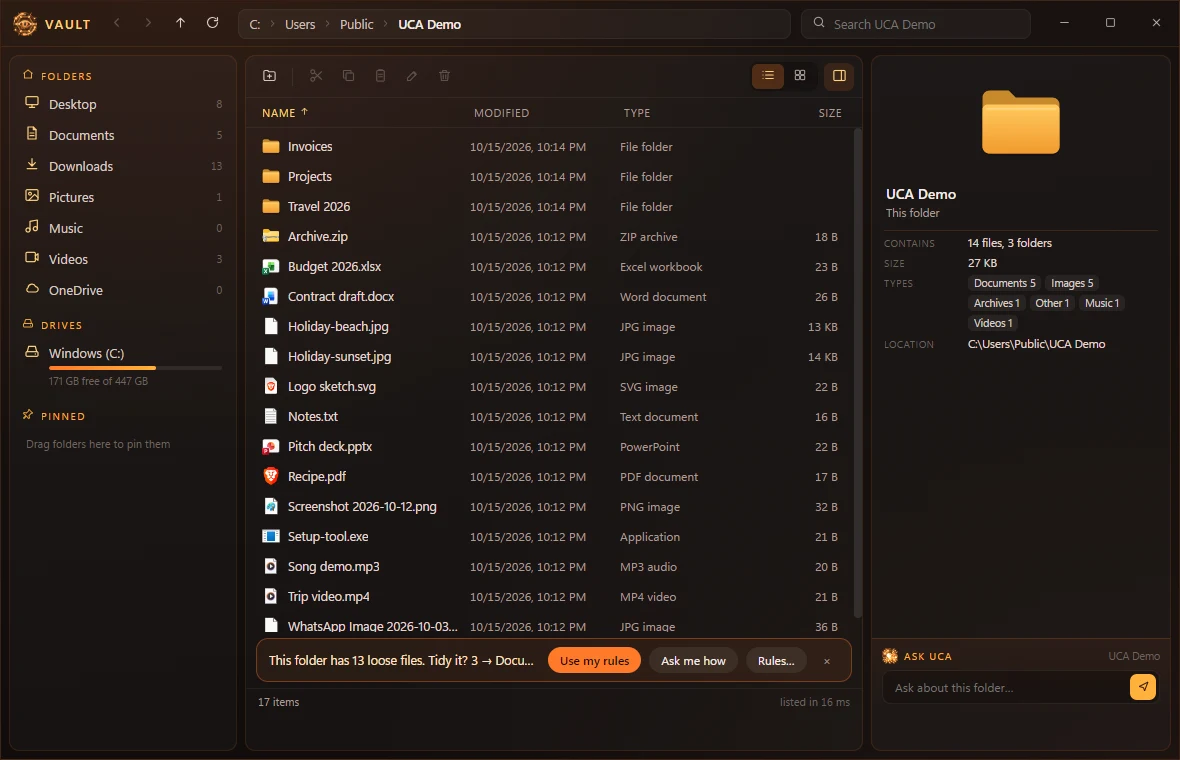Toggle the details preview pane
Screen dimensions: 1180x760
point(839,75)
